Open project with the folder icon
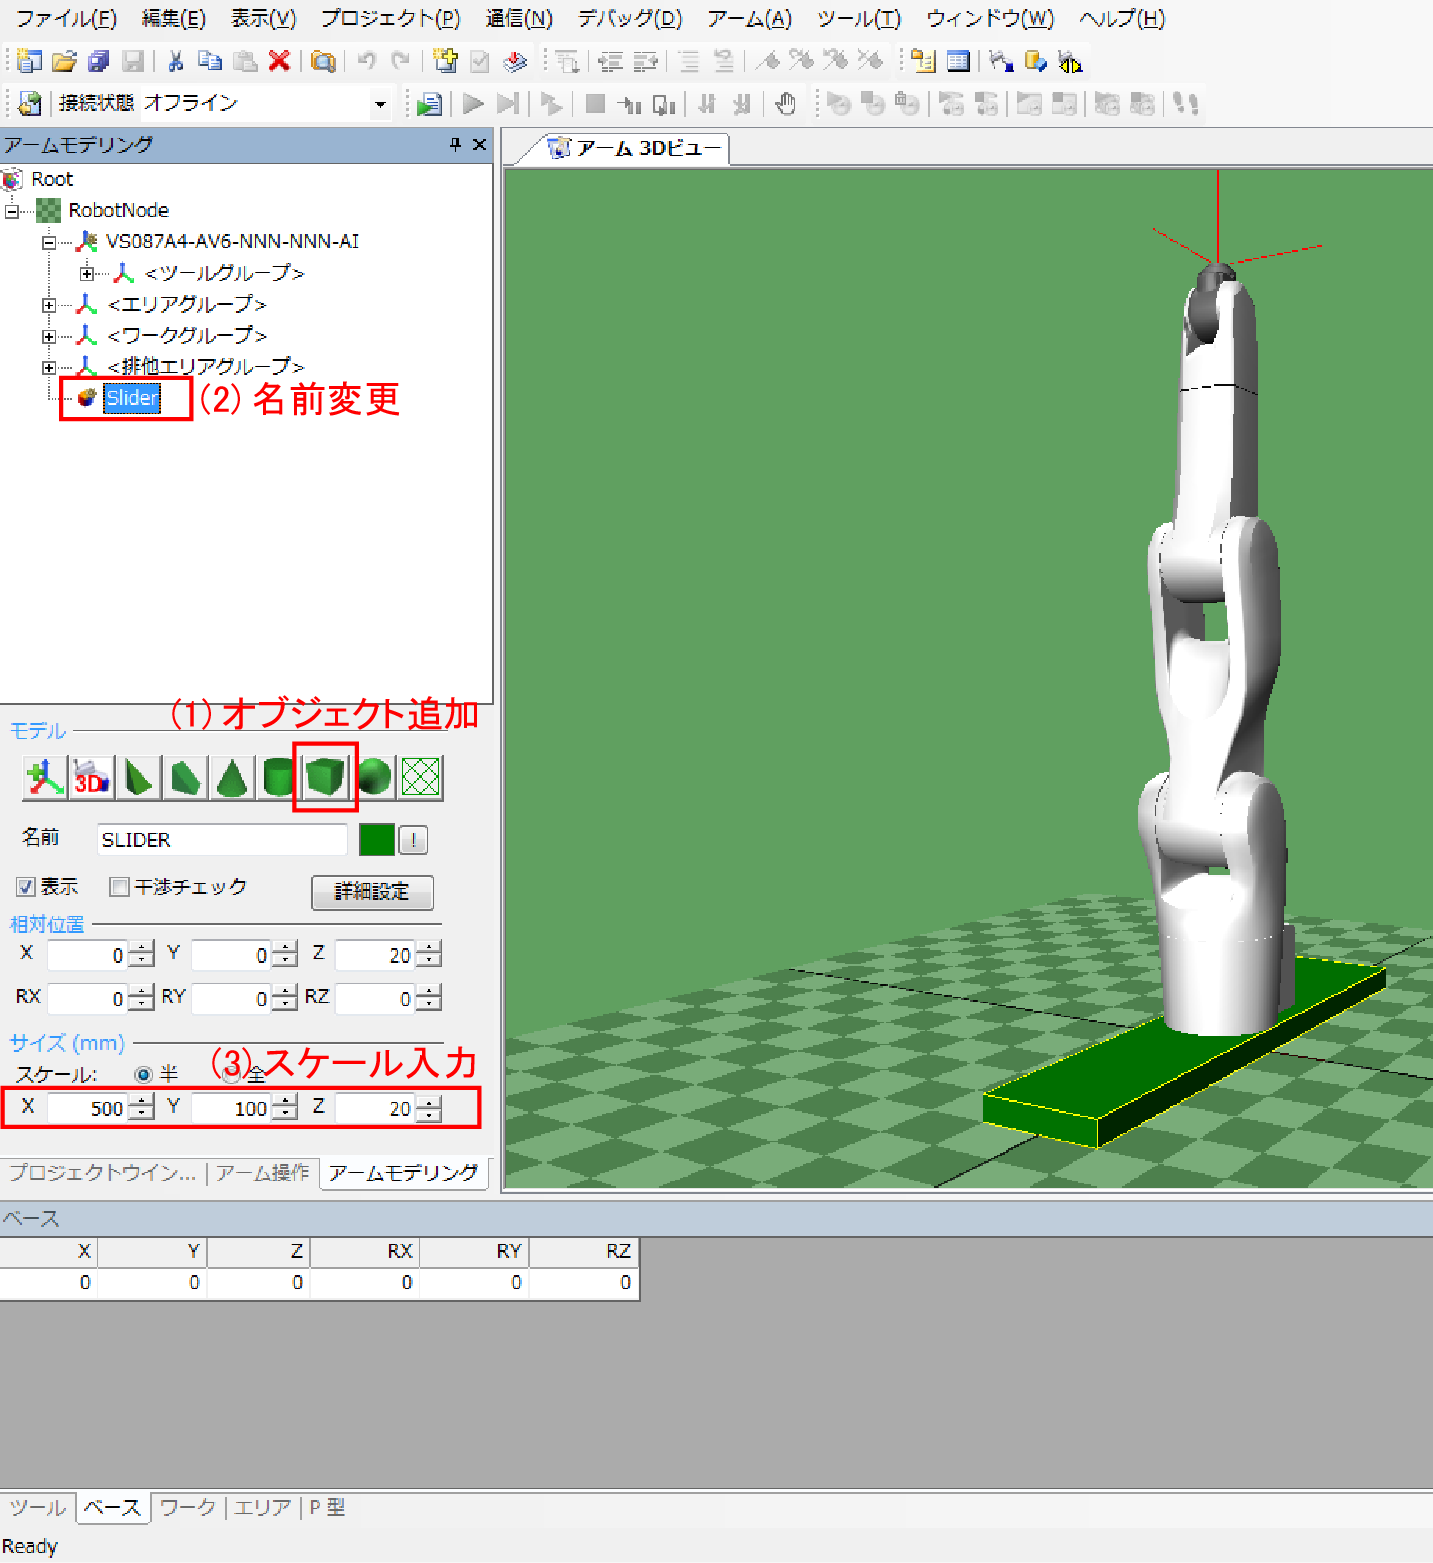Screen dimensions: 1433x1563 point(64,61)
